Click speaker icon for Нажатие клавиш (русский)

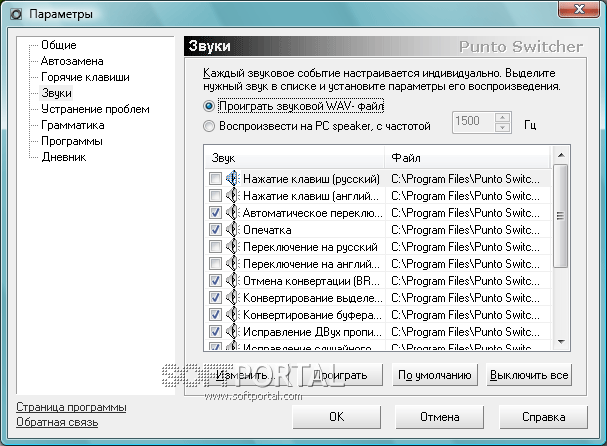point(233,178)
